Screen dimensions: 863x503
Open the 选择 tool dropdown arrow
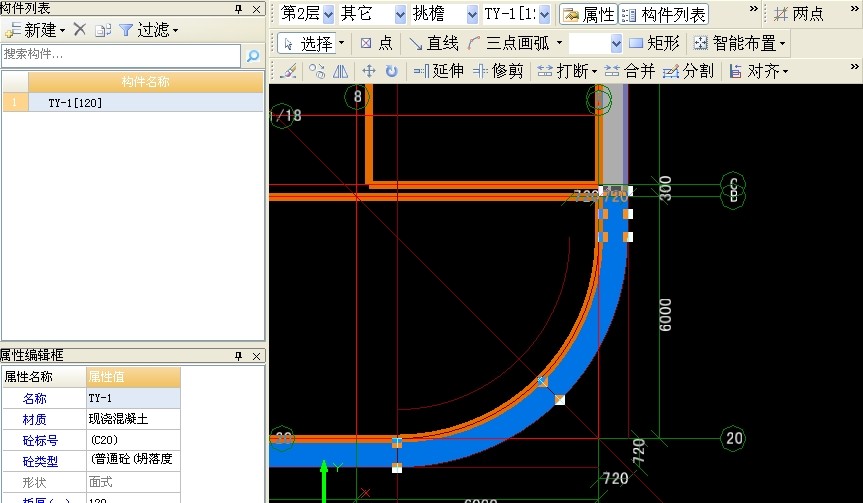pyautogui.click(x=341, y=43)
